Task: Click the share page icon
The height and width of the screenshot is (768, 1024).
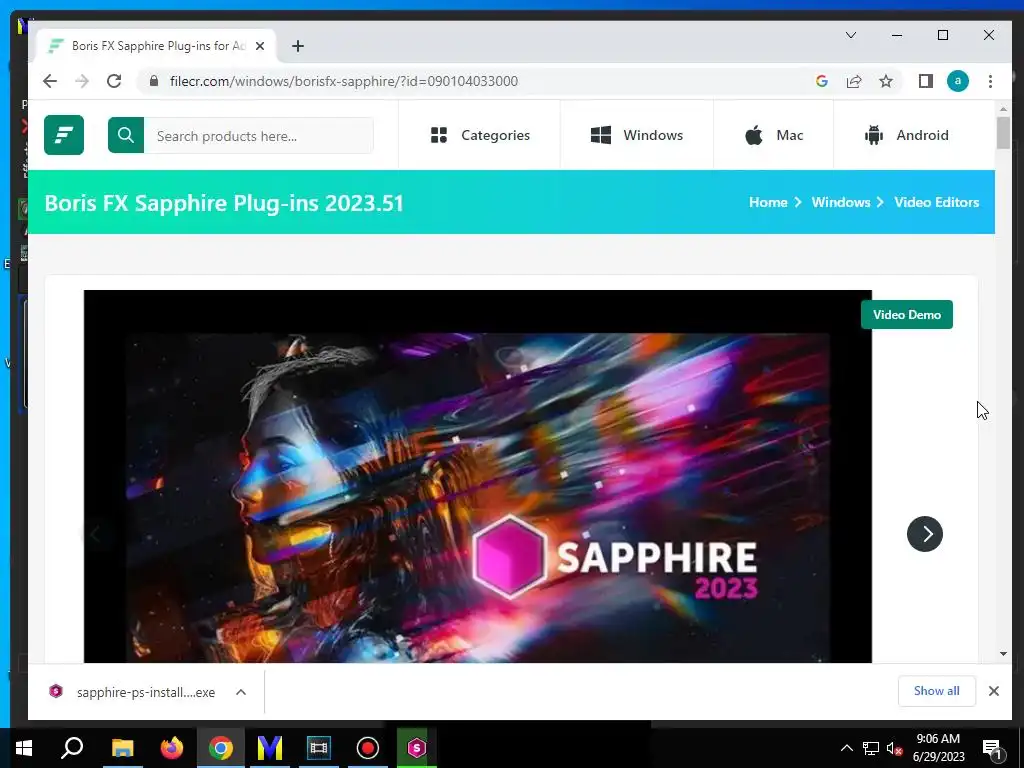Action: (854, 81)
